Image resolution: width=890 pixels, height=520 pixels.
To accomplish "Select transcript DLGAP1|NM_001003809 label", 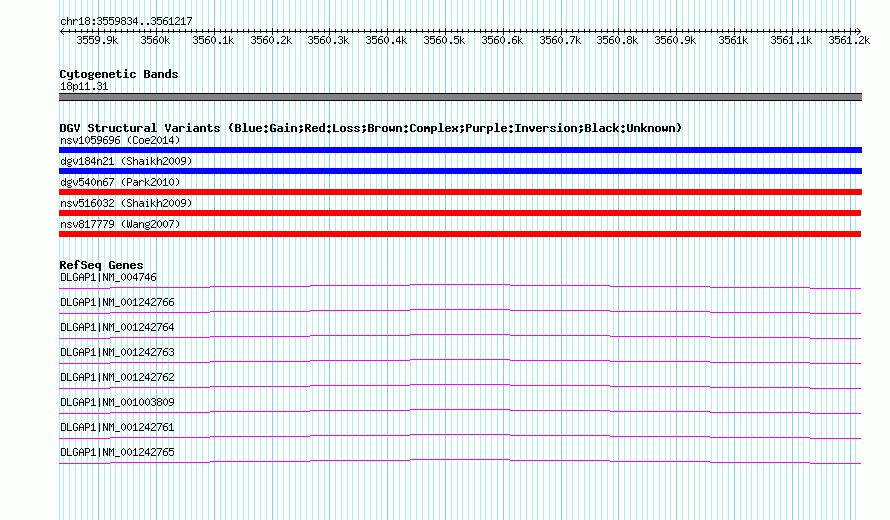I will click(117, 402).
